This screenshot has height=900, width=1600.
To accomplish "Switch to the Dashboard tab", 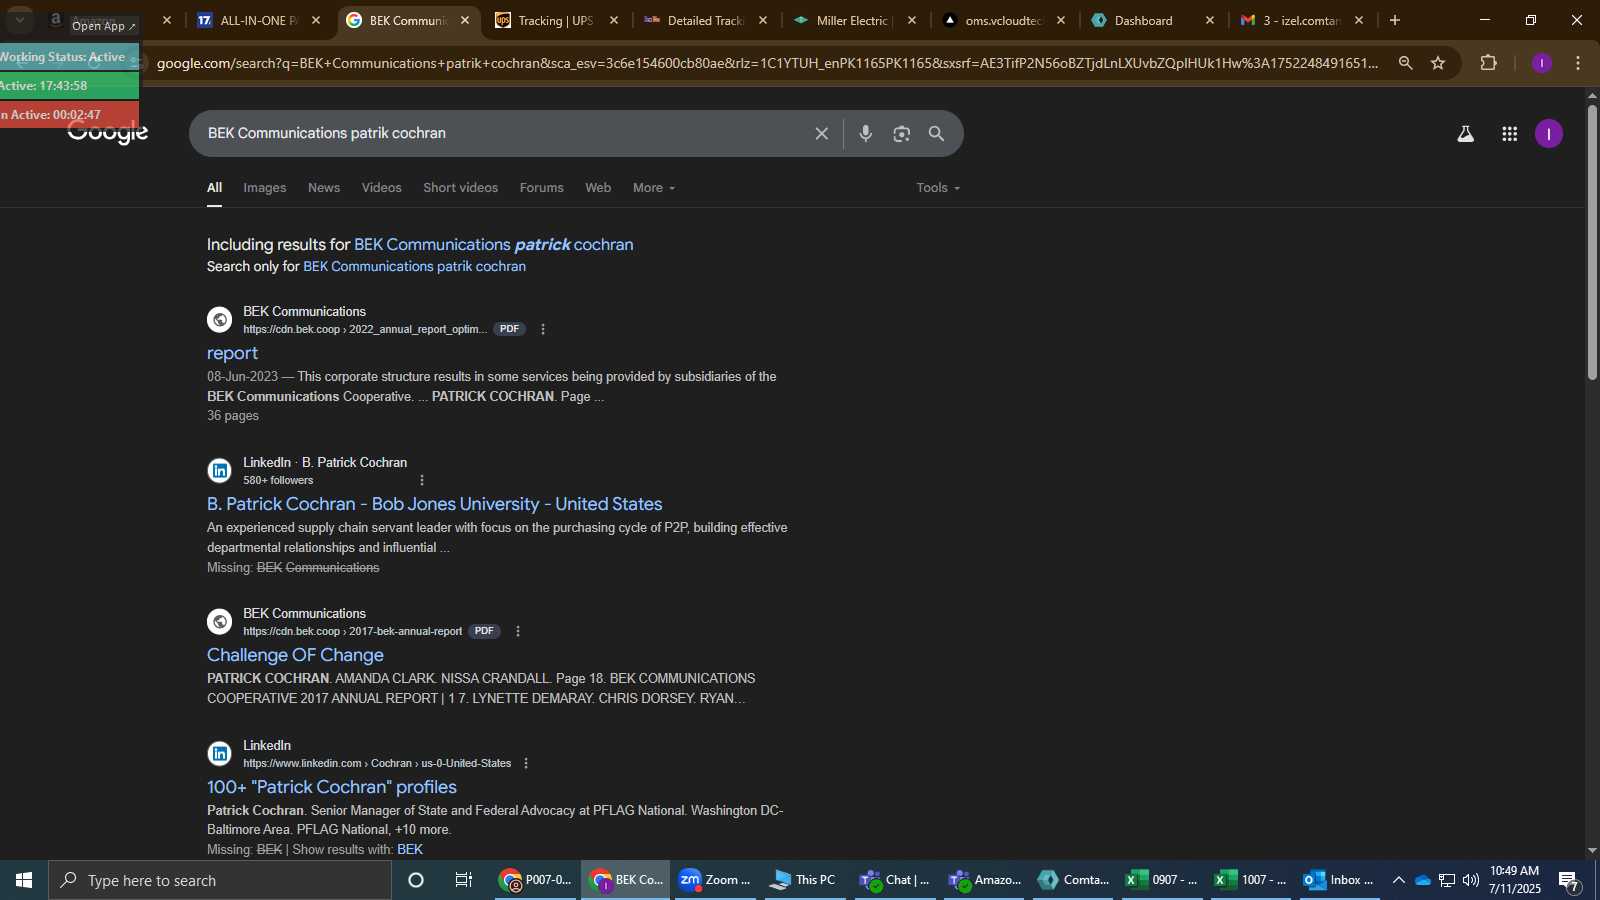I will (1152, 20).
